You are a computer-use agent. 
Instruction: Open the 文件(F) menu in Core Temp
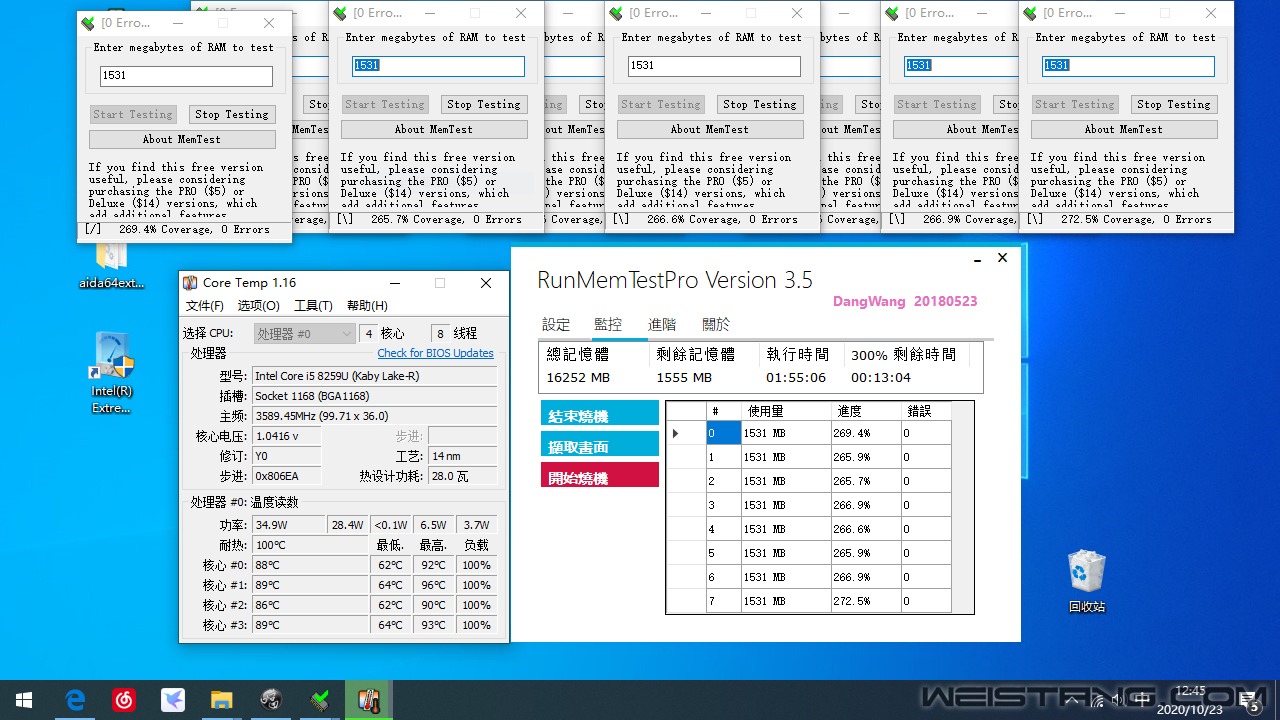pyautogui.click(x=205, y=306)
